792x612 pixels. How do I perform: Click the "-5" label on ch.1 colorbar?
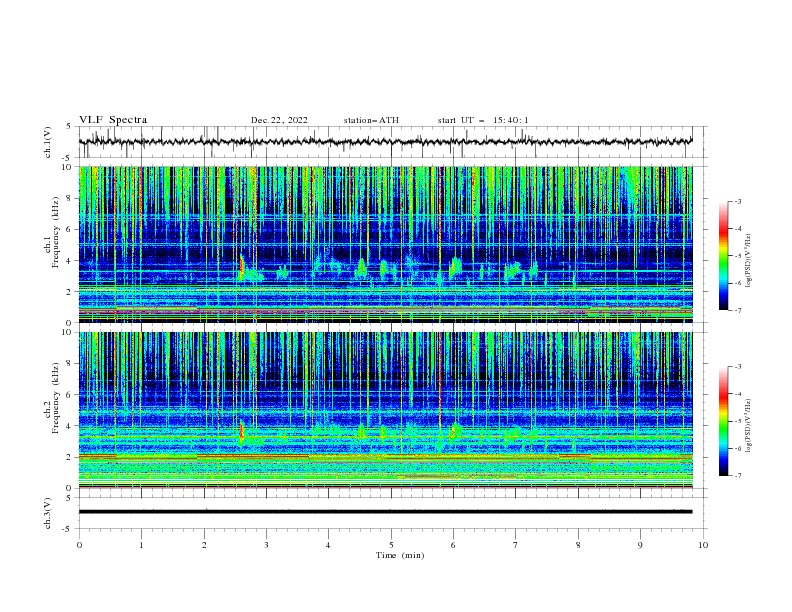(x=738, y=256)
